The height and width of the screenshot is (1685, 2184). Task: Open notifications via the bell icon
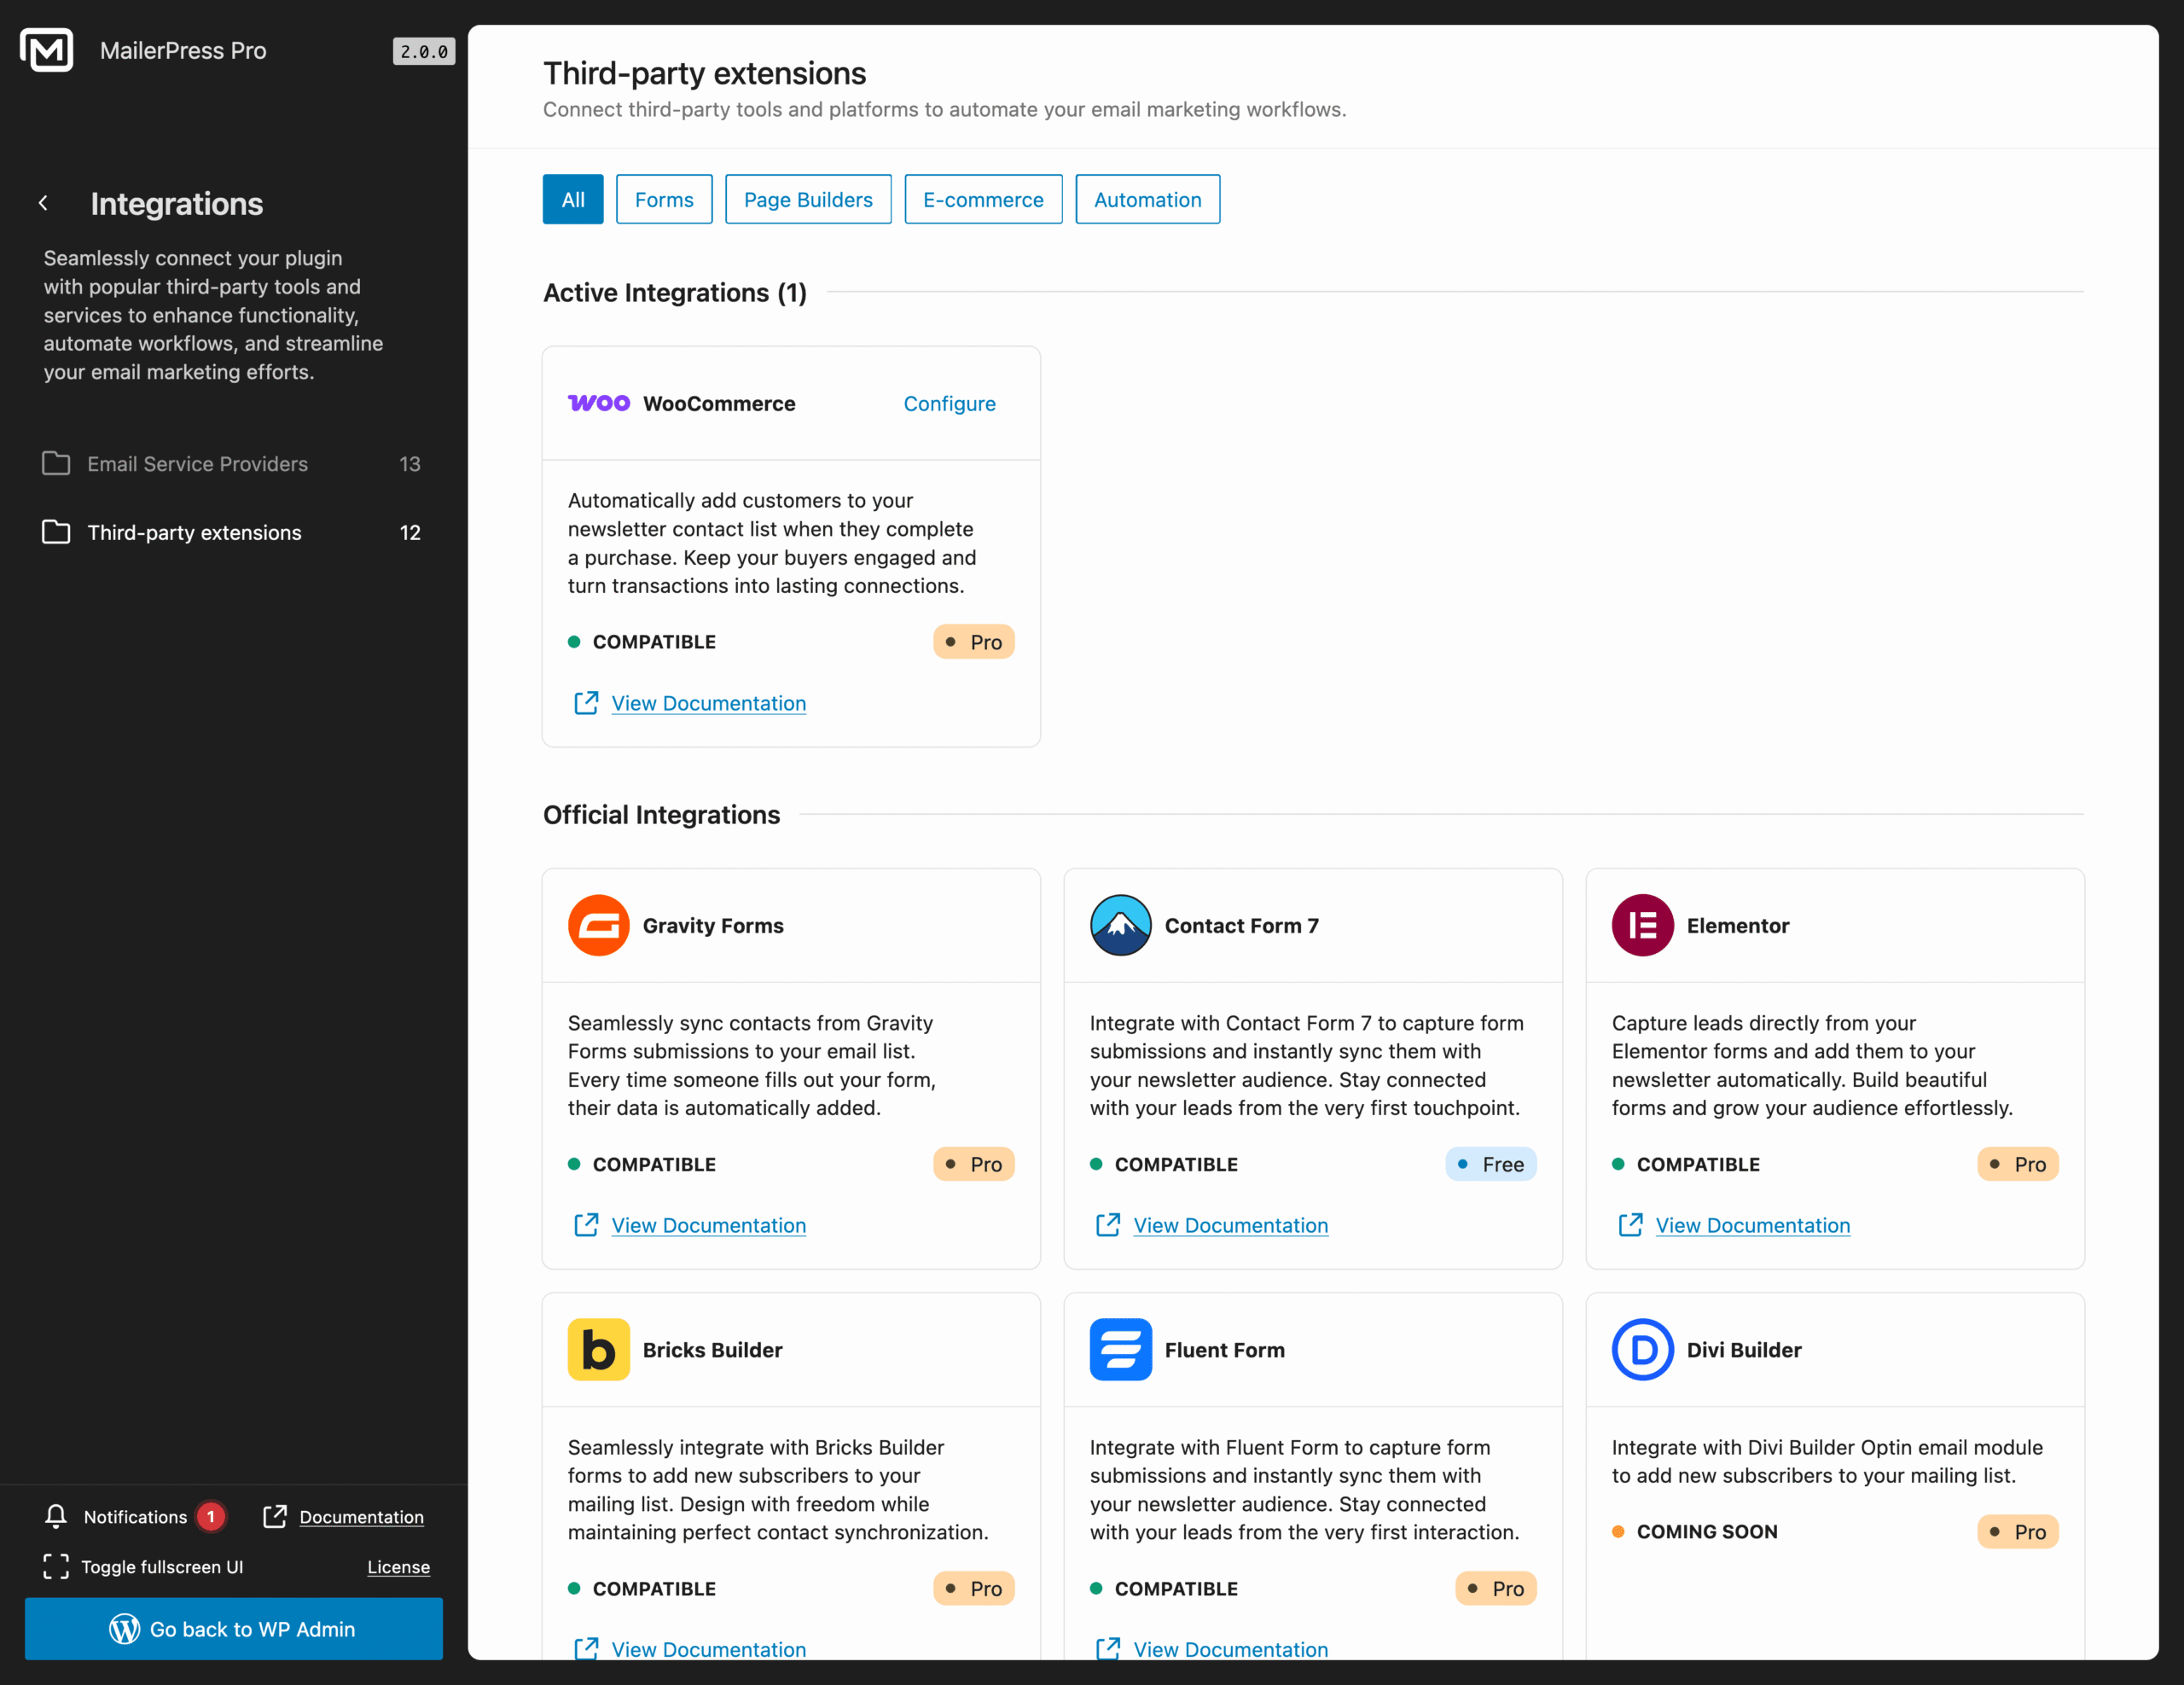(56, 1517)
